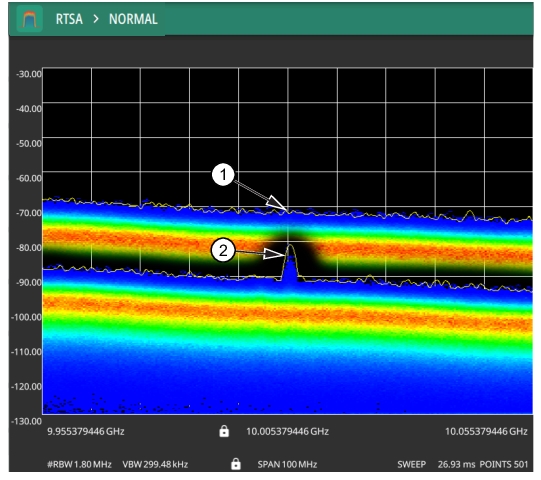Edit stop frequency 10.055379446 GHz

click(x=486, y=431)
